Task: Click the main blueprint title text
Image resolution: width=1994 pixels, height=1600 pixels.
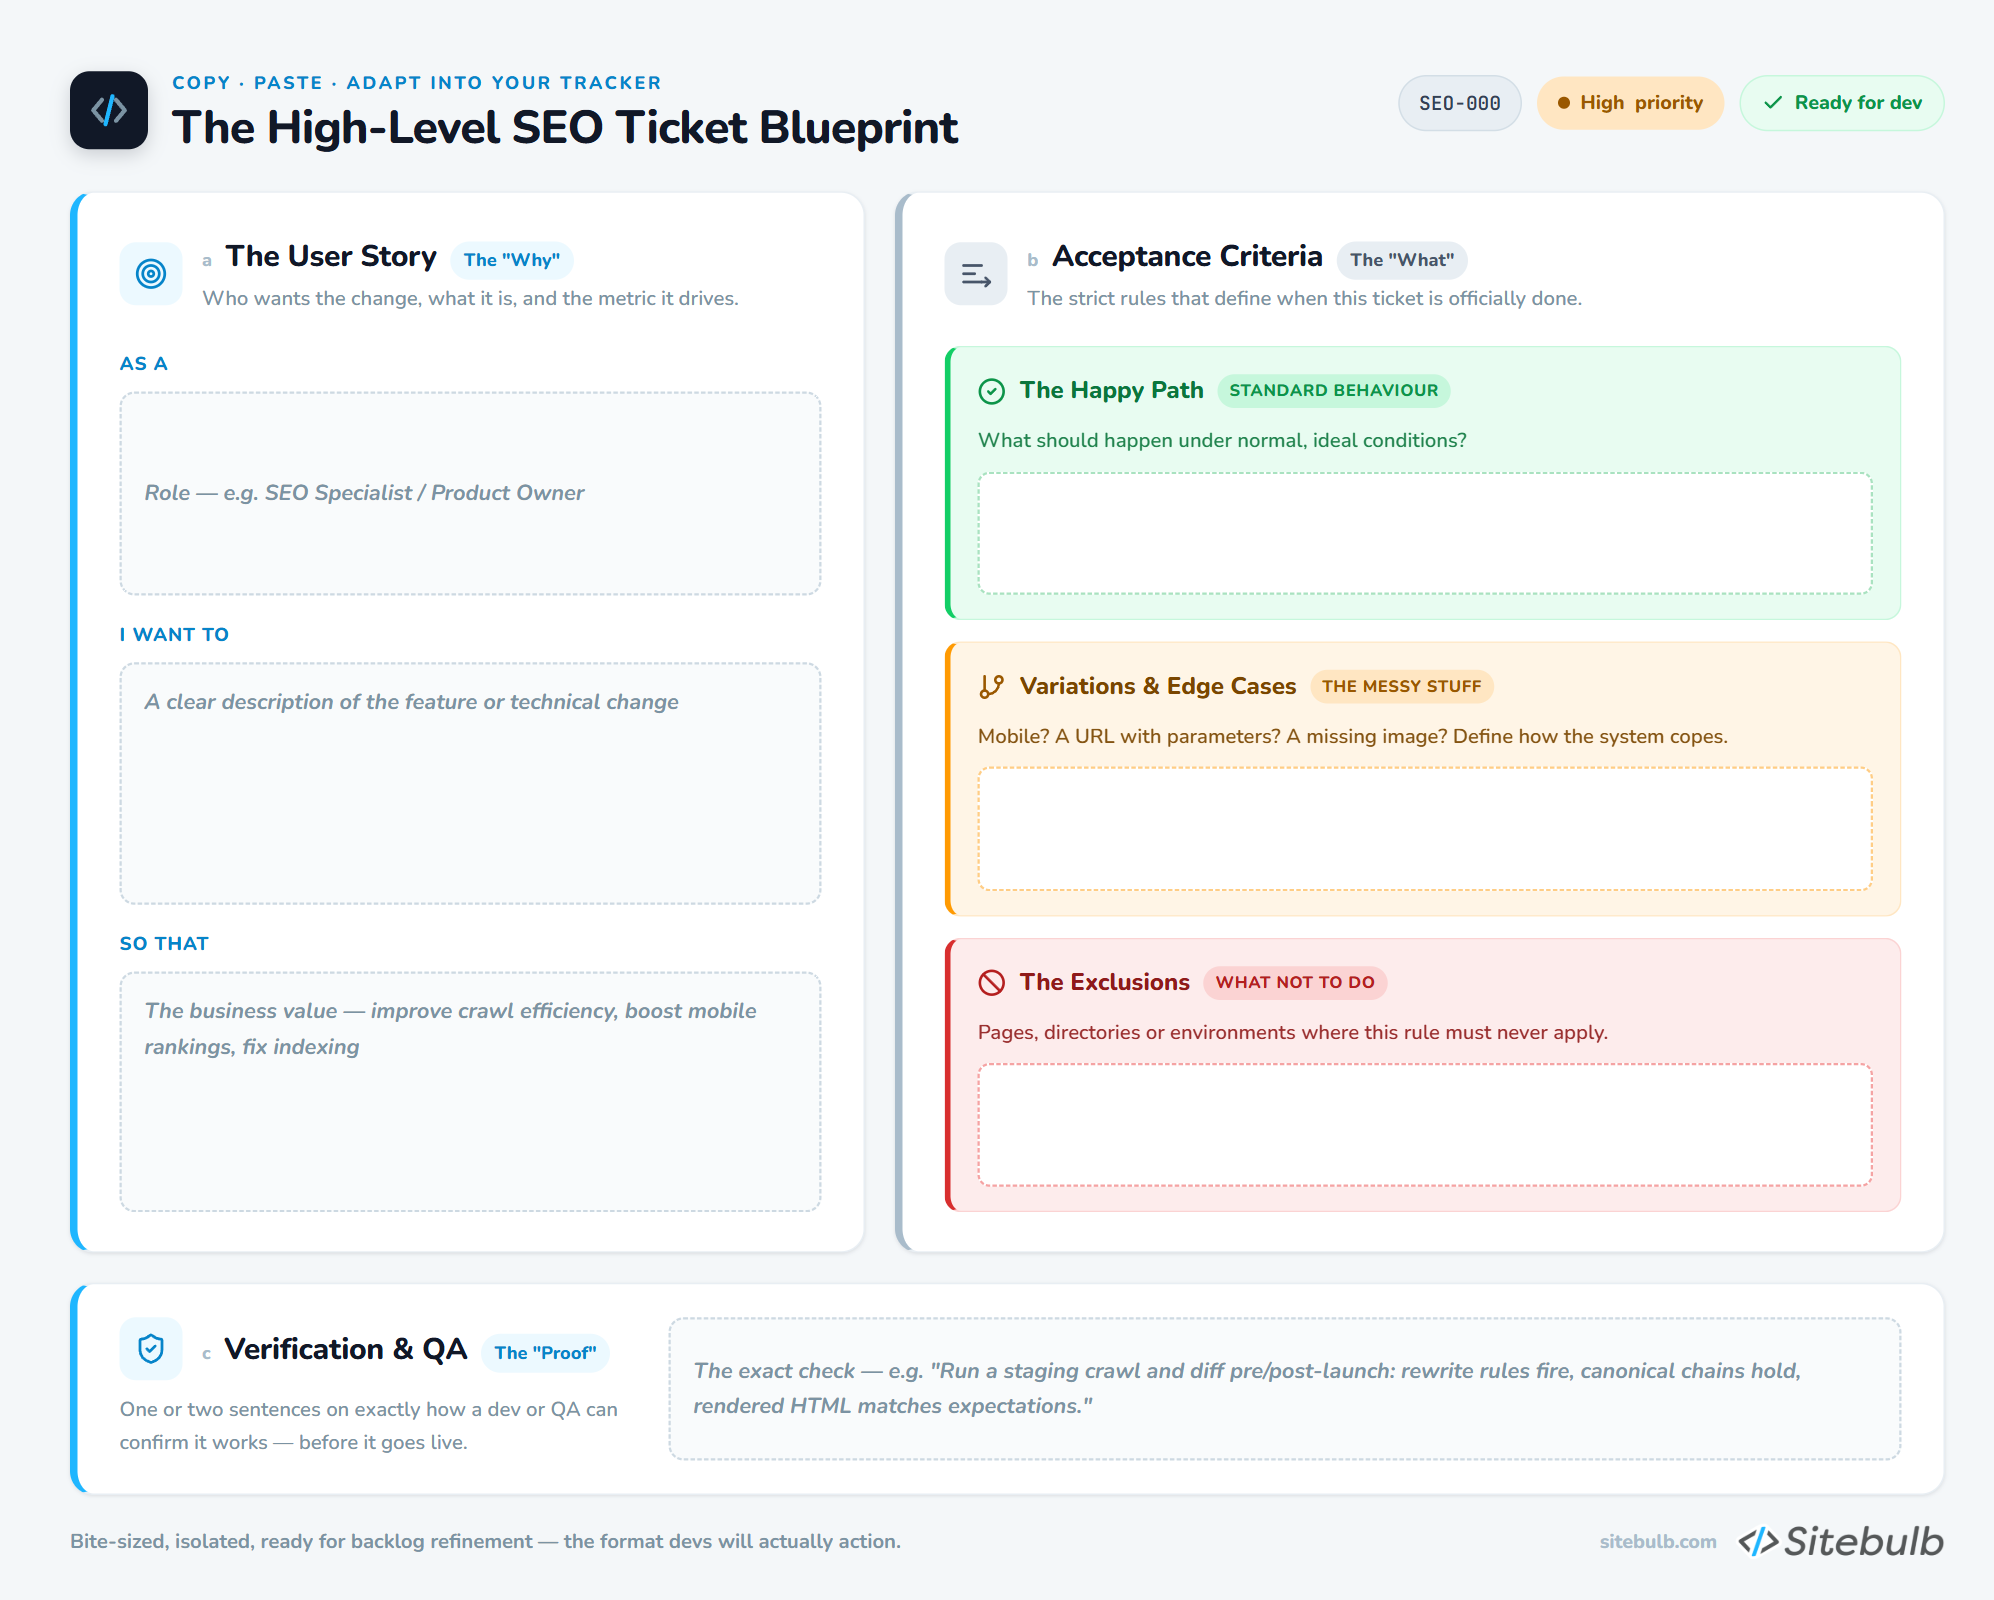Action: pos(565,128)
